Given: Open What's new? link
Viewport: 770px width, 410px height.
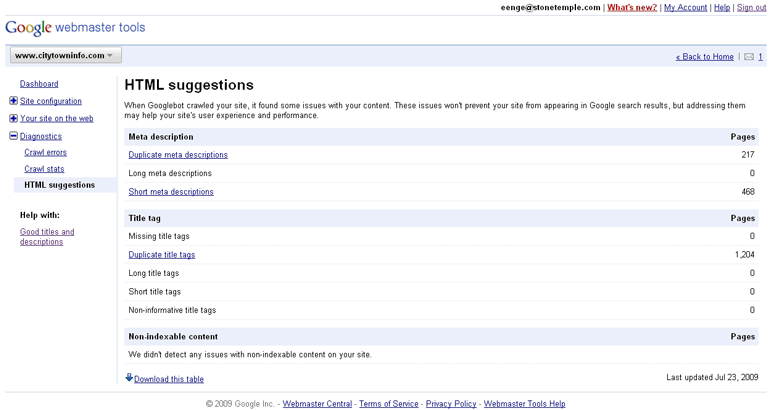Looking at the screenshot, I should (632, 7).
